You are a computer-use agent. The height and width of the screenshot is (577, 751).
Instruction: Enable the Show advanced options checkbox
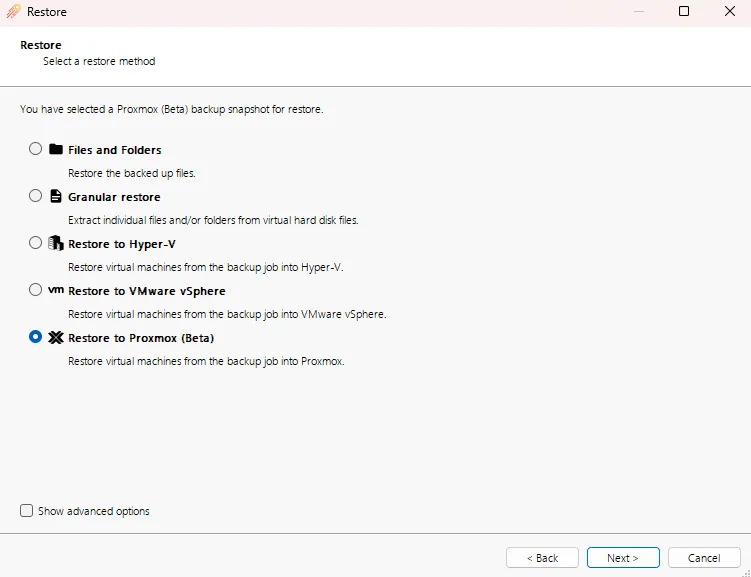coord(26,510)
